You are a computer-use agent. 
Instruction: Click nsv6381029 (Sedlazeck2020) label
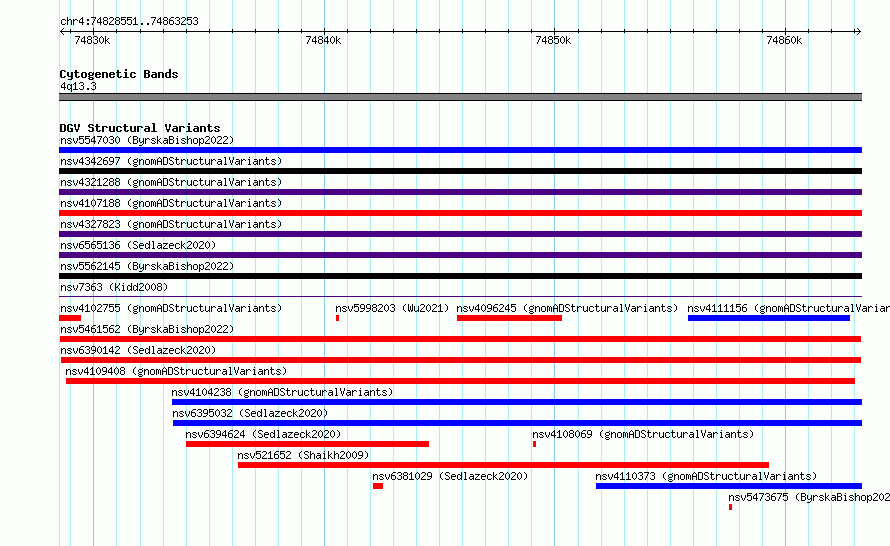[450, 476]
